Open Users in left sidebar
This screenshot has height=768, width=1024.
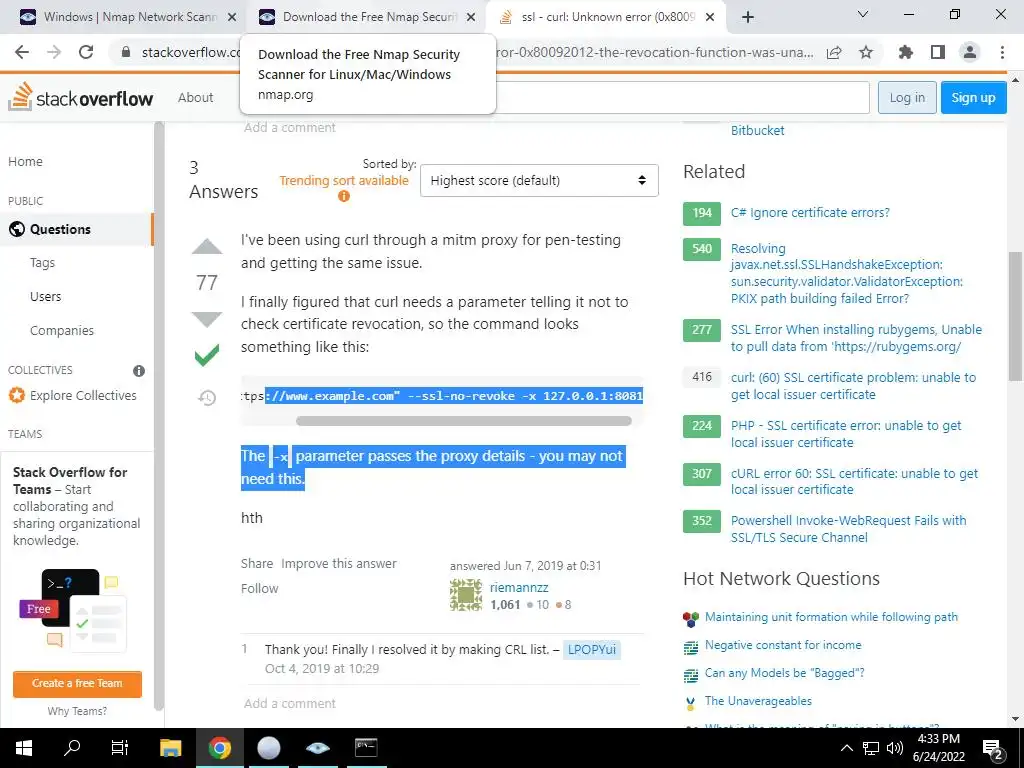coord(46,296)
